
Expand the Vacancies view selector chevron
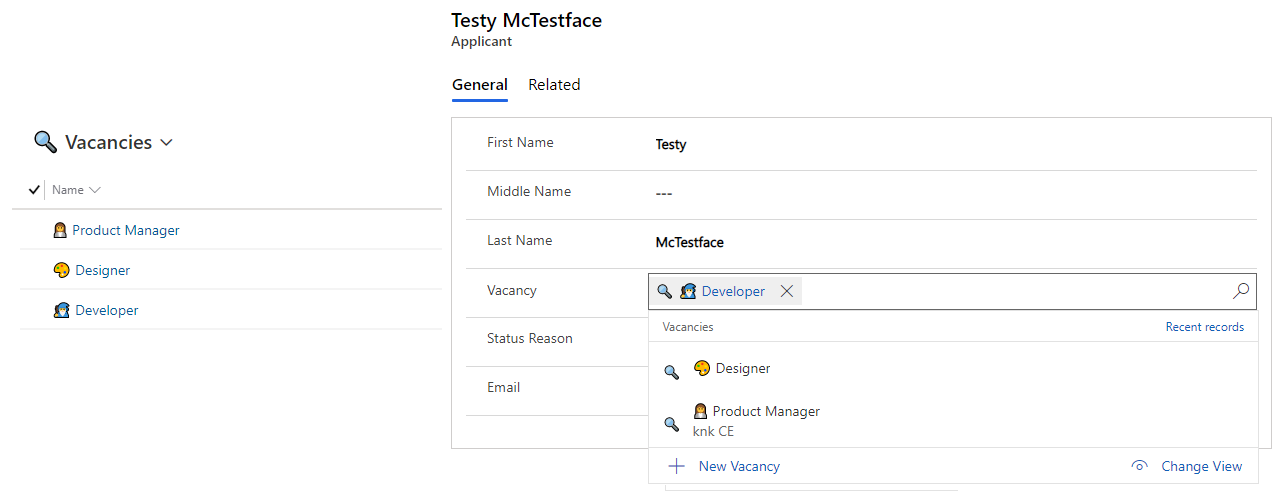[x=166, y=143]
